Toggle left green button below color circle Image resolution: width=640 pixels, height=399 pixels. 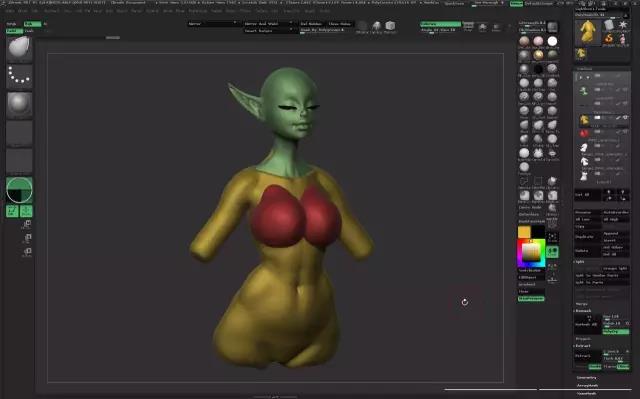pos(12,211)
